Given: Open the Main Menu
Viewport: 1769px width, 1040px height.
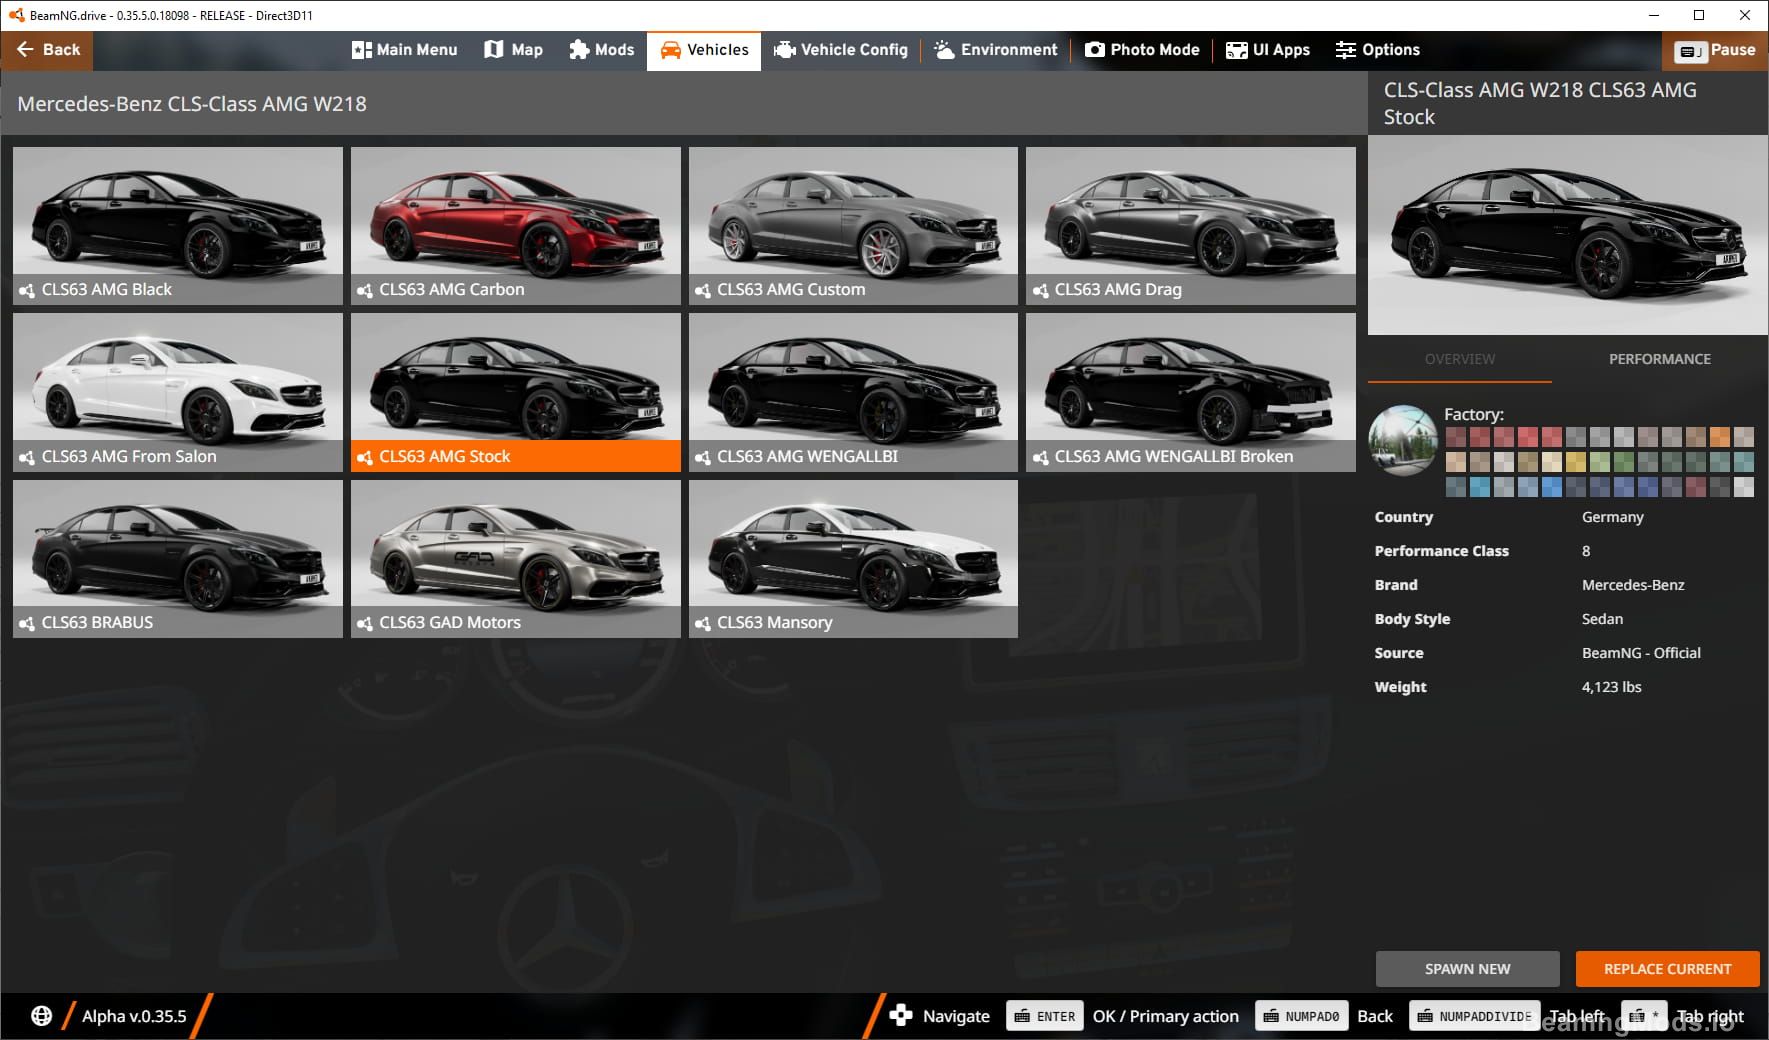Looking at the screenshot, I should pos(404,50).
